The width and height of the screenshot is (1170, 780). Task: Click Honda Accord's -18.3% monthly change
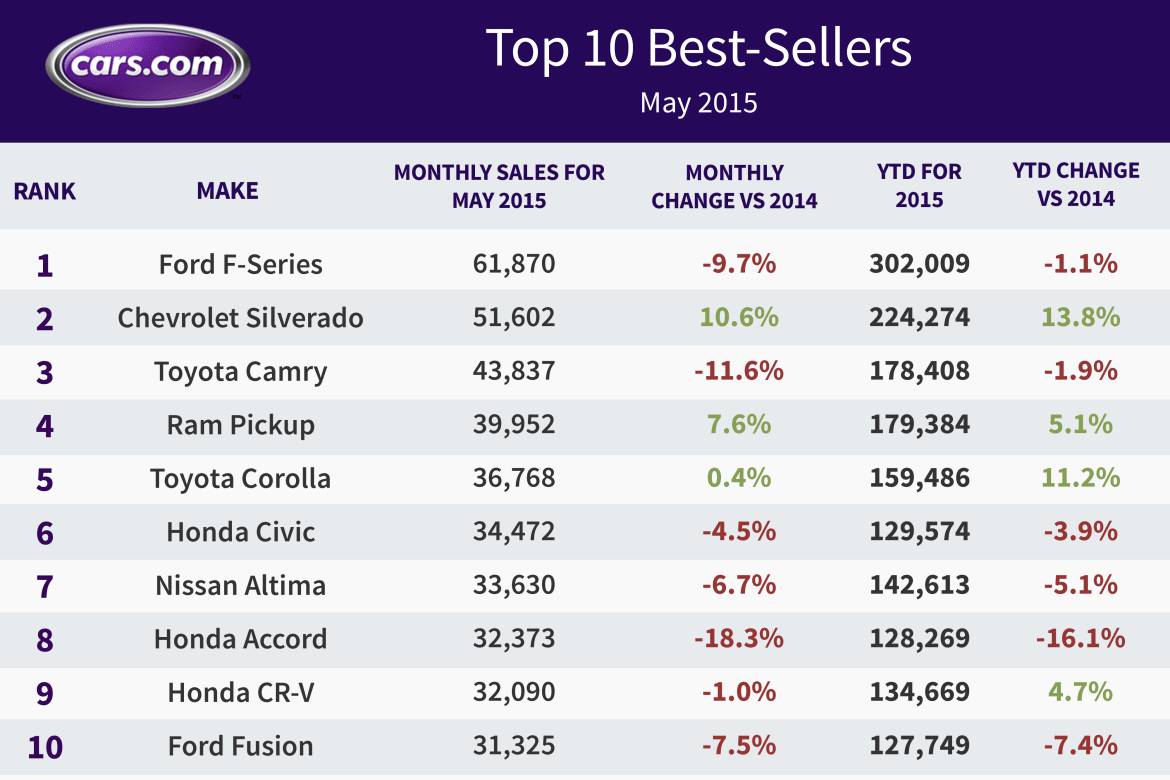[739, 638]
